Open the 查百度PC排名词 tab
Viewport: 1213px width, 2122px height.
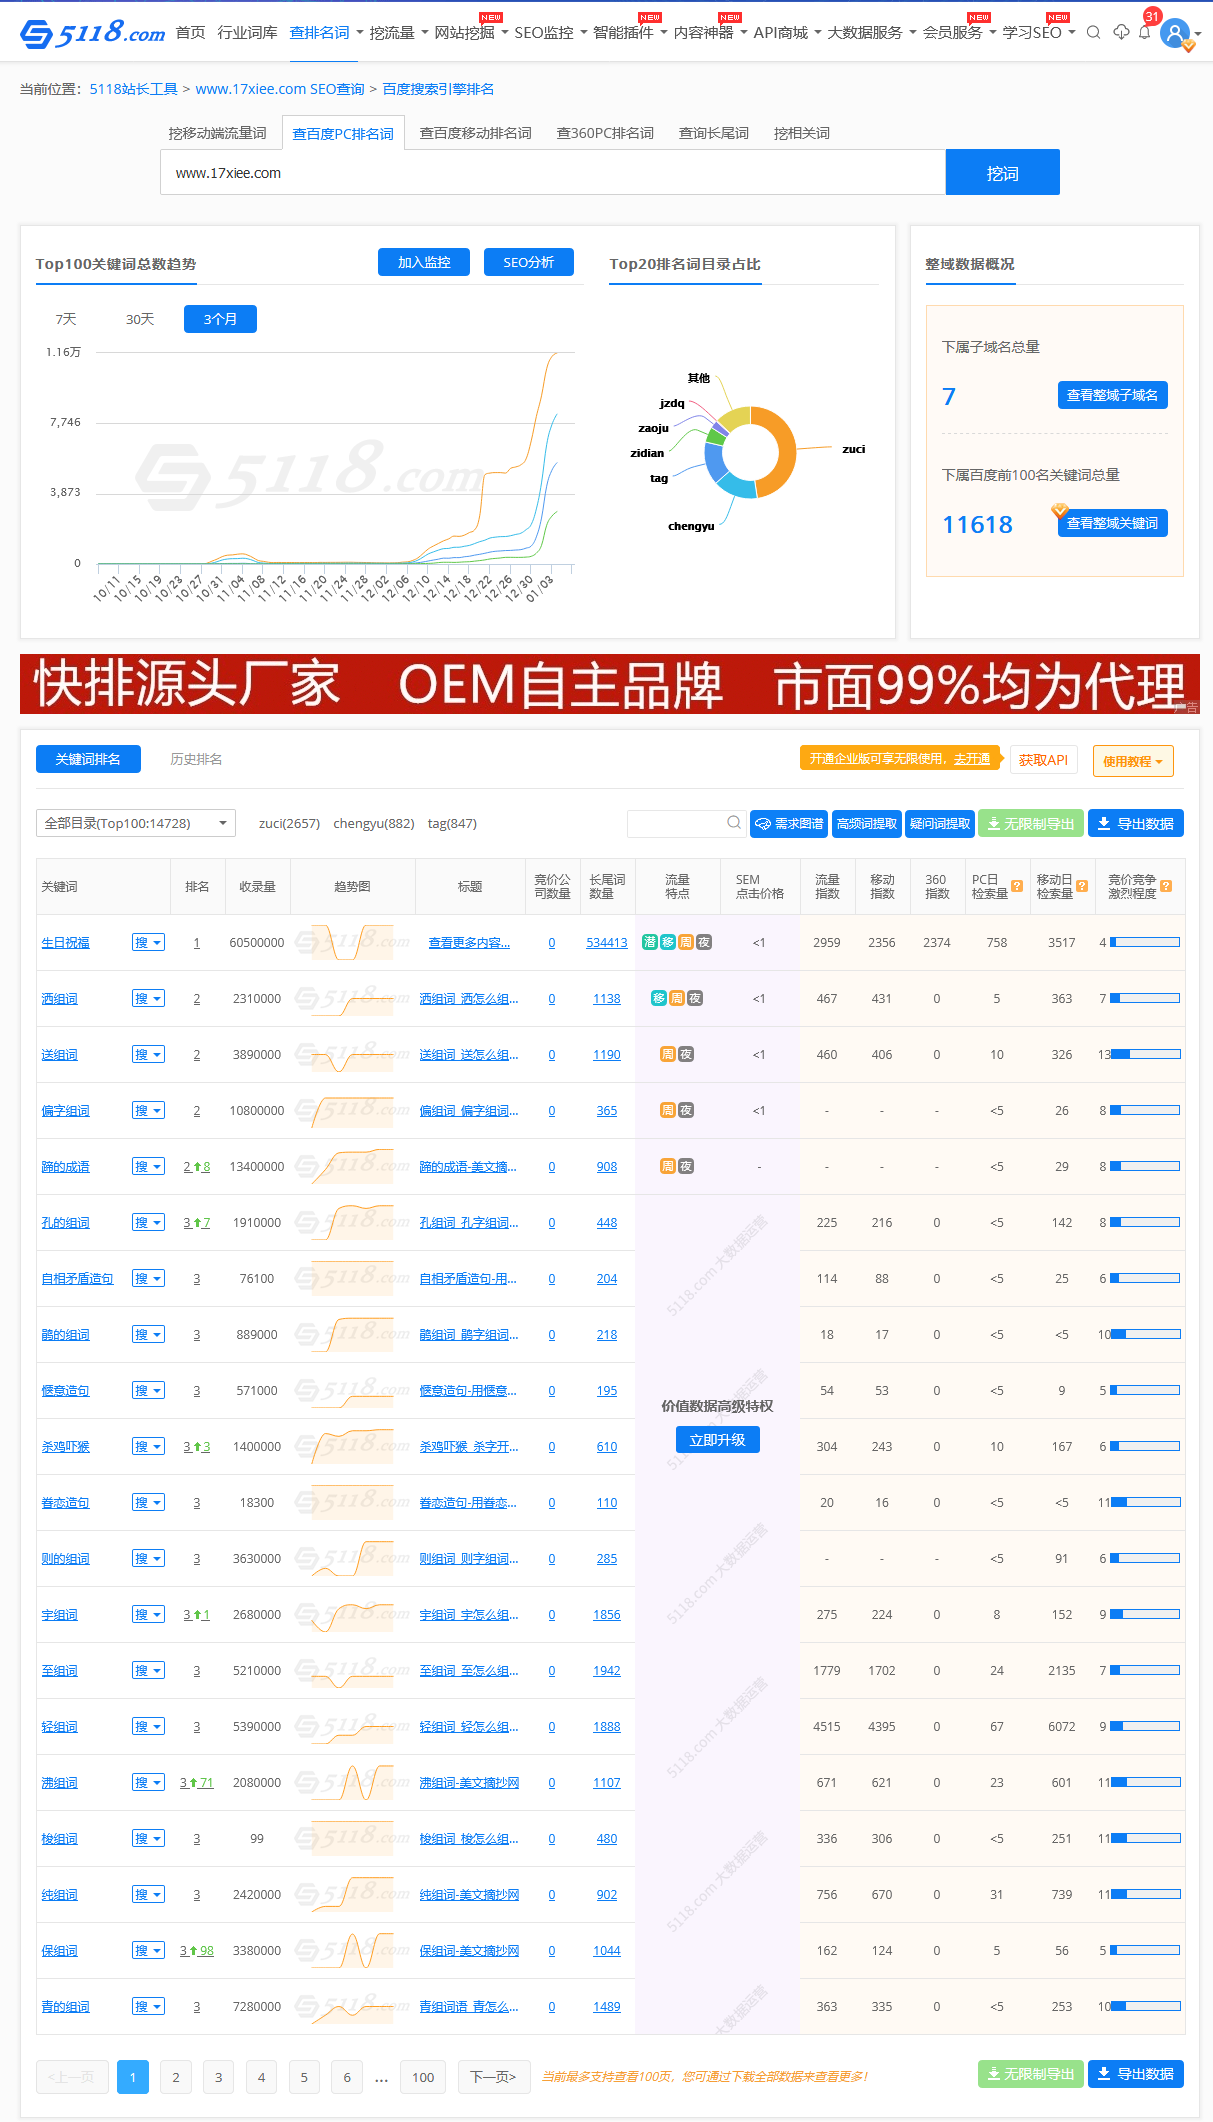pos(343,133)
